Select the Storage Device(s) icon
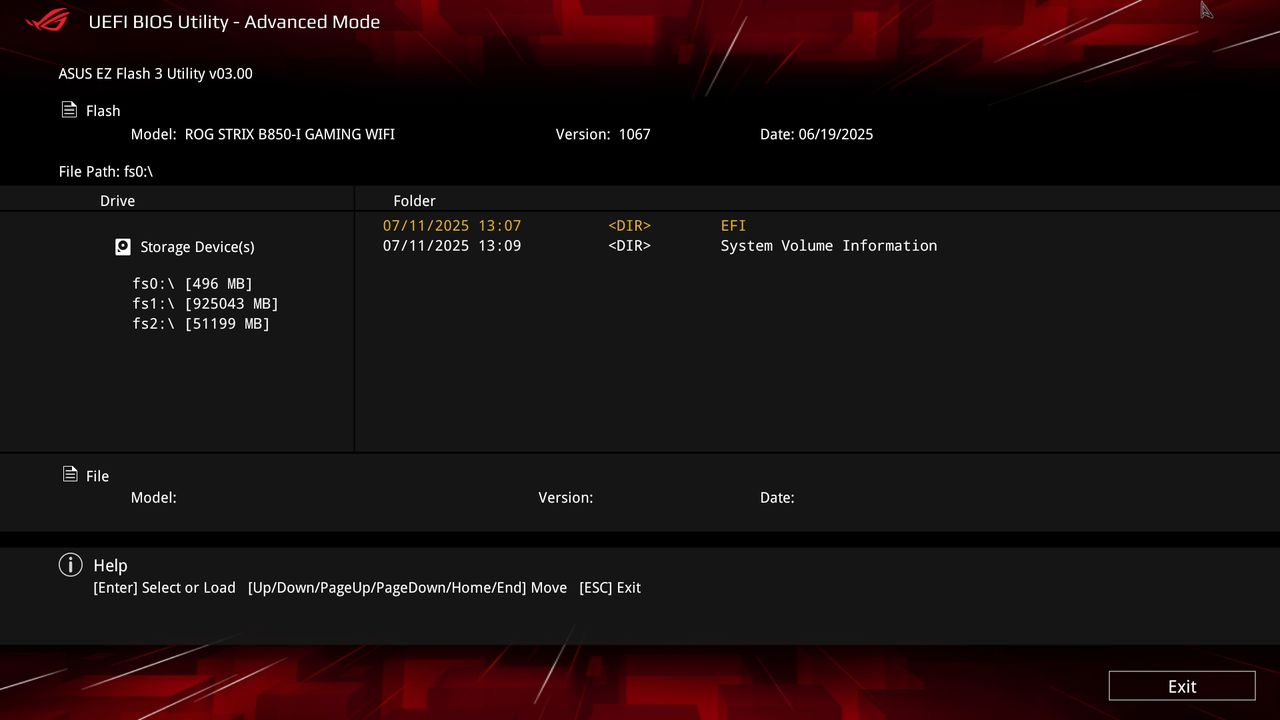This screenshot has width=1280, height=720. click(122, 246)
